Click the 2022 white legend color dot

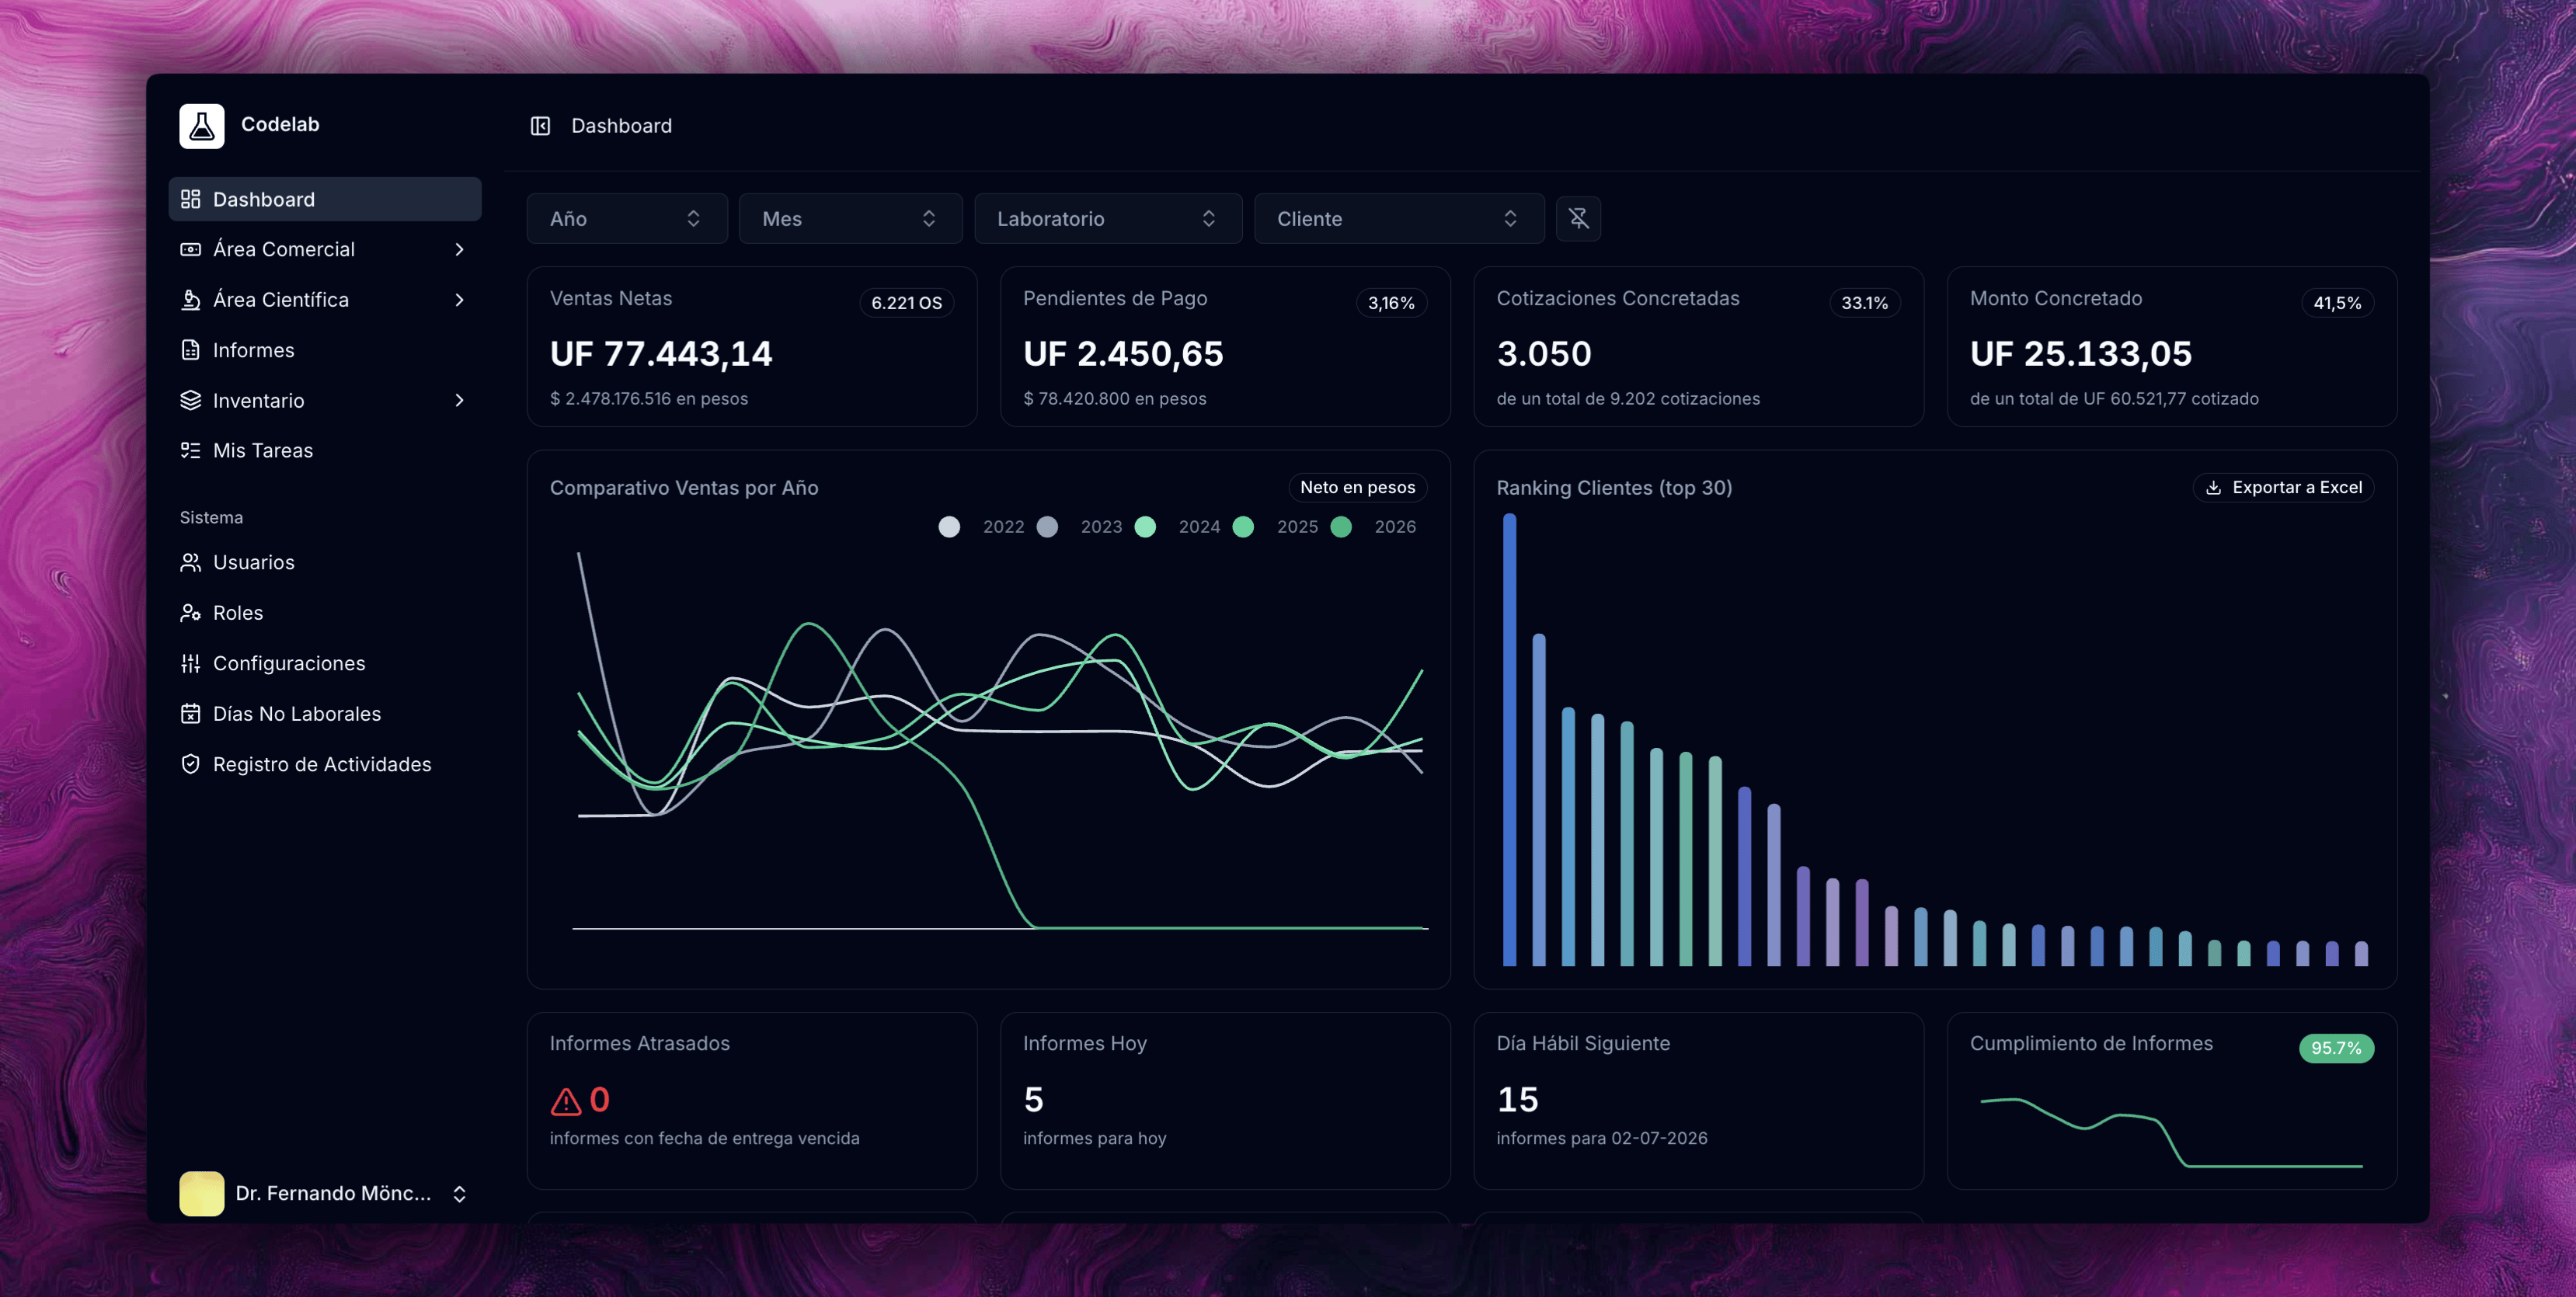949,527
